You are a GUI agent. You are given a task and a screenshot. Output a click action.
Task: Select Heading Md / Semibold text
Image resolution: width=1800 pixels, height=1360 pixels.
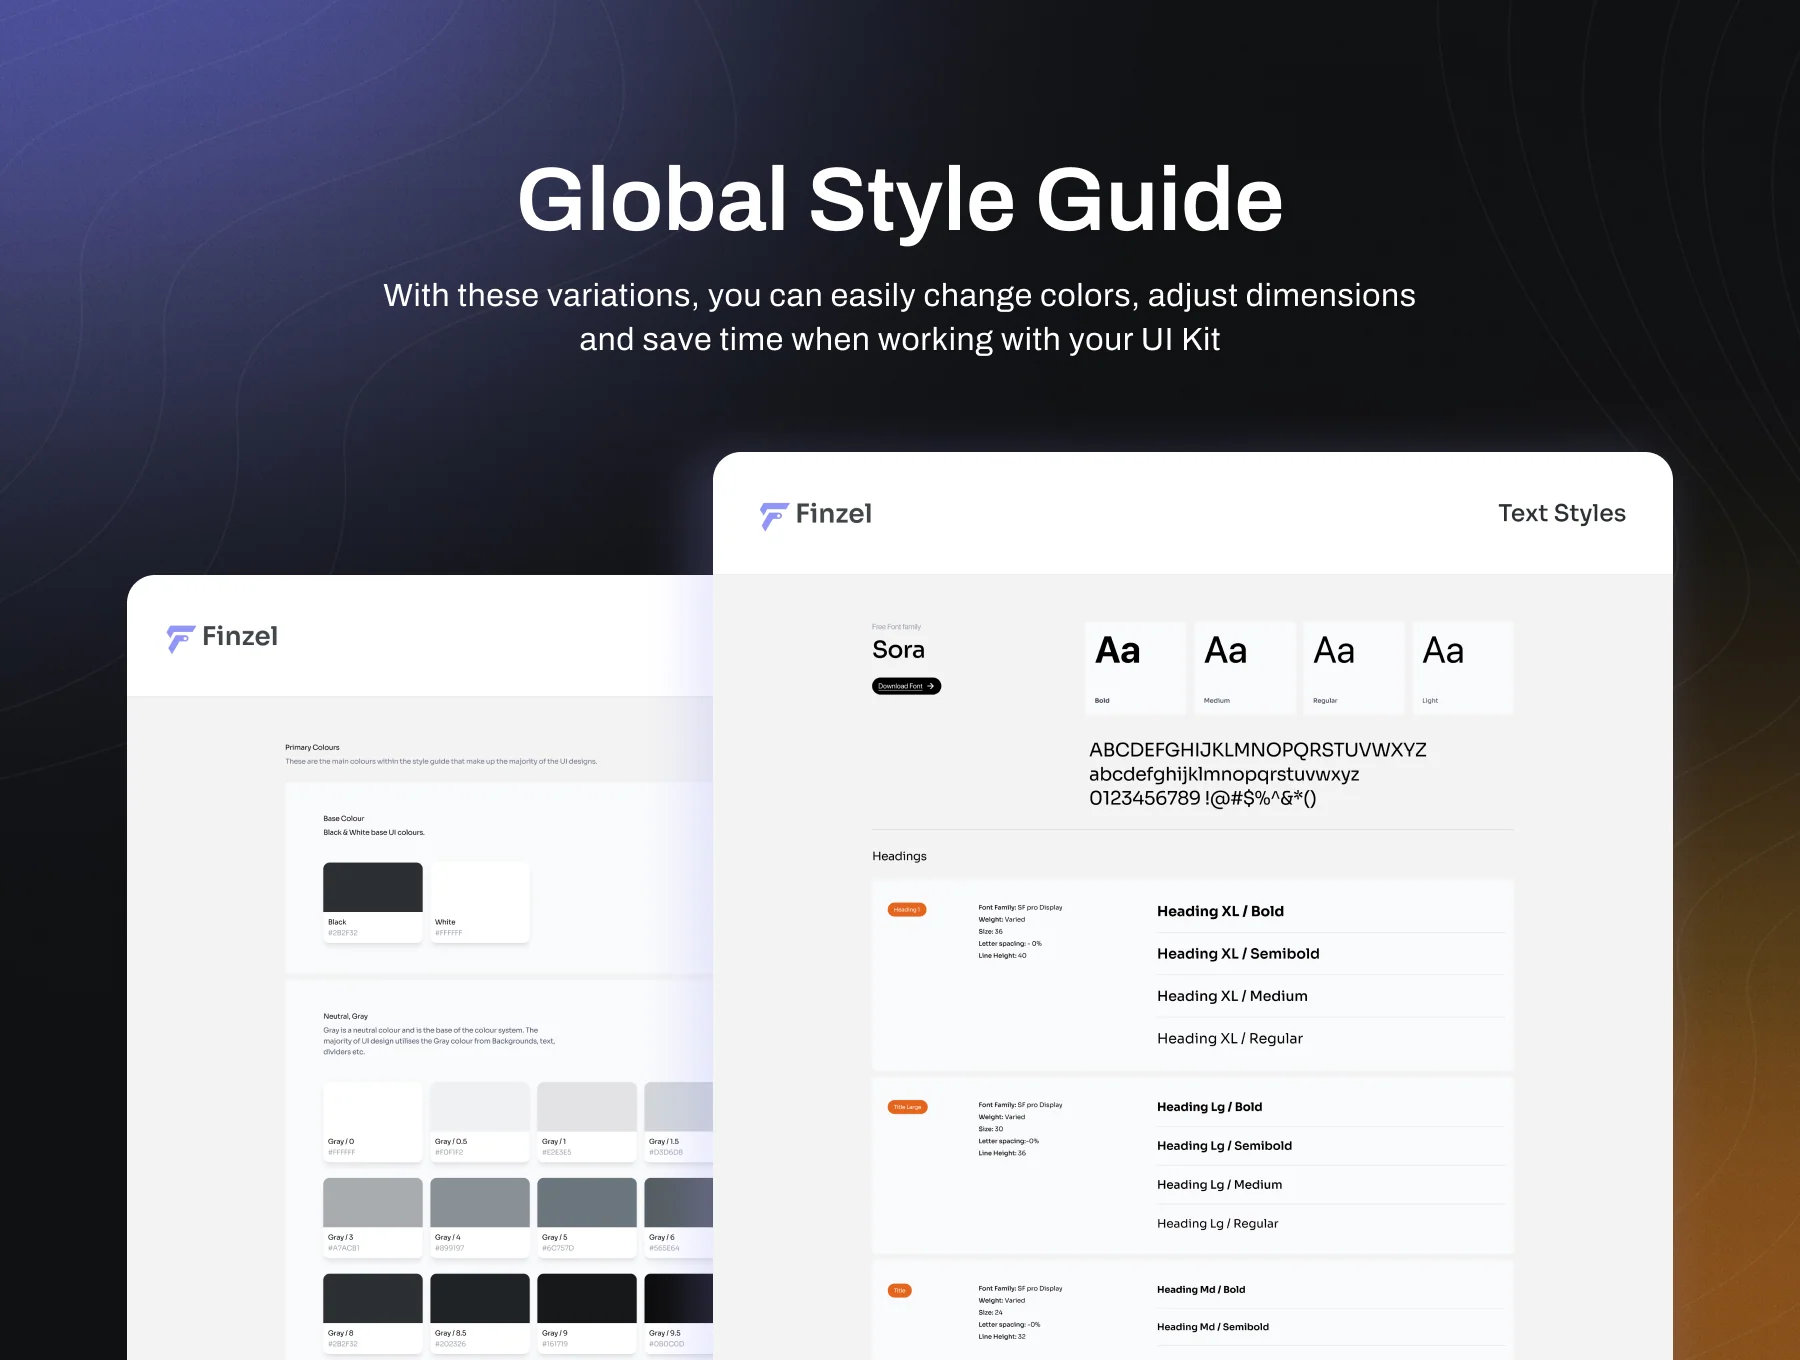coord(1213,1327)
